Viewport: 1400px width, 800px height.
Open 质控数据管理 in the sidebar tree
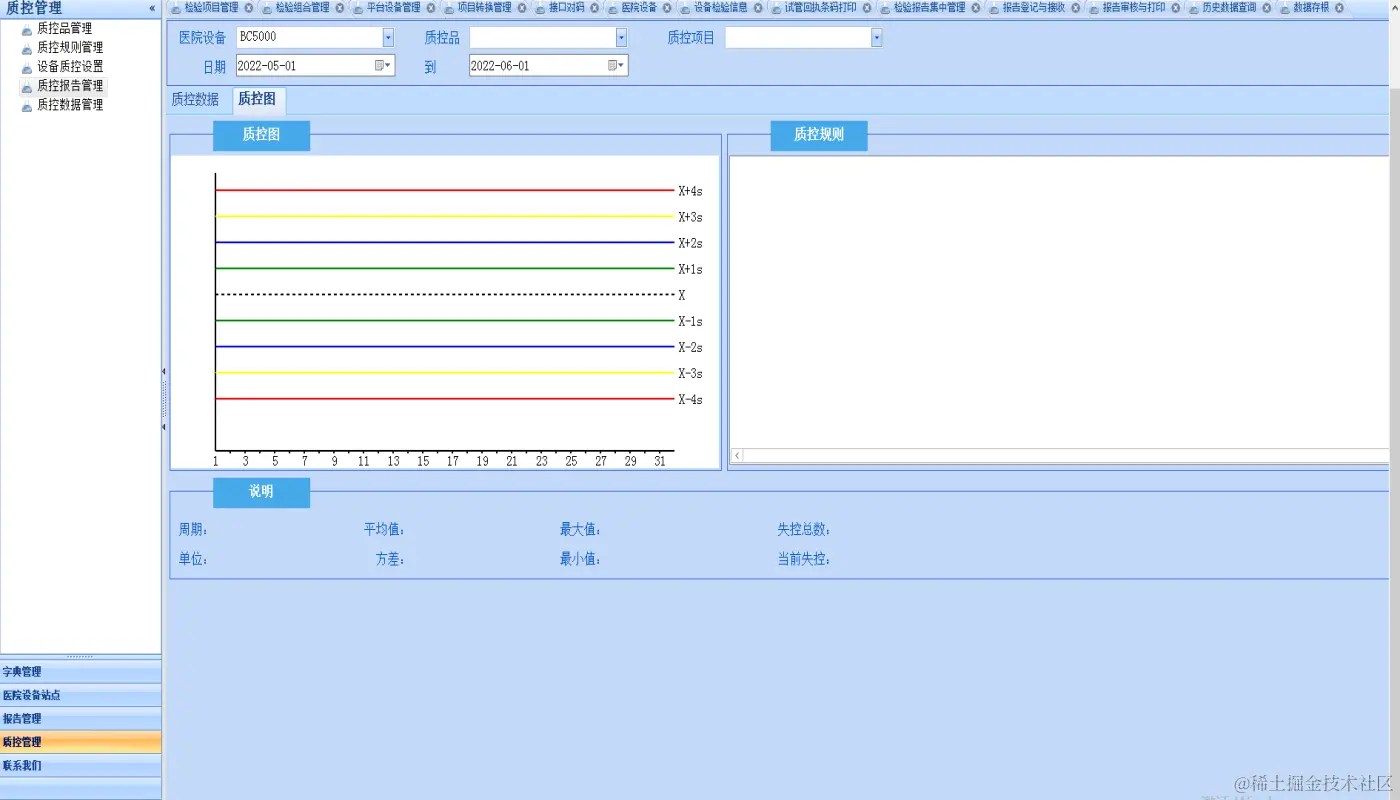pos(70,105)
